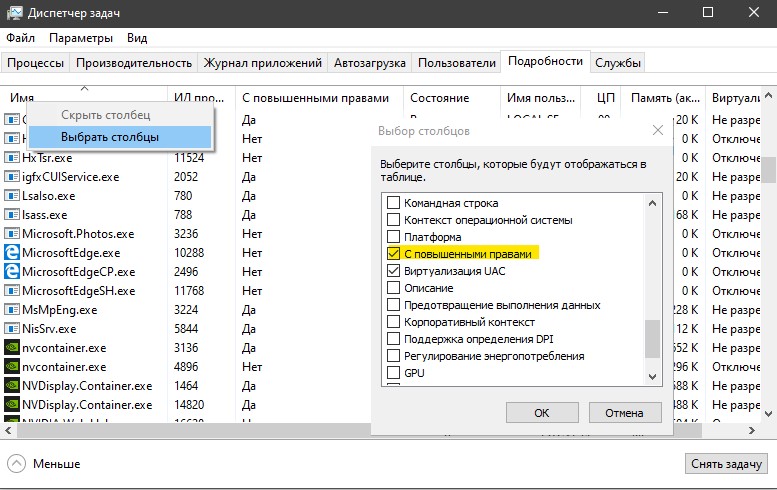The width and height of the screenshot is (777, 490).
Task: Open the Службы tab
Action: point(618,63)
